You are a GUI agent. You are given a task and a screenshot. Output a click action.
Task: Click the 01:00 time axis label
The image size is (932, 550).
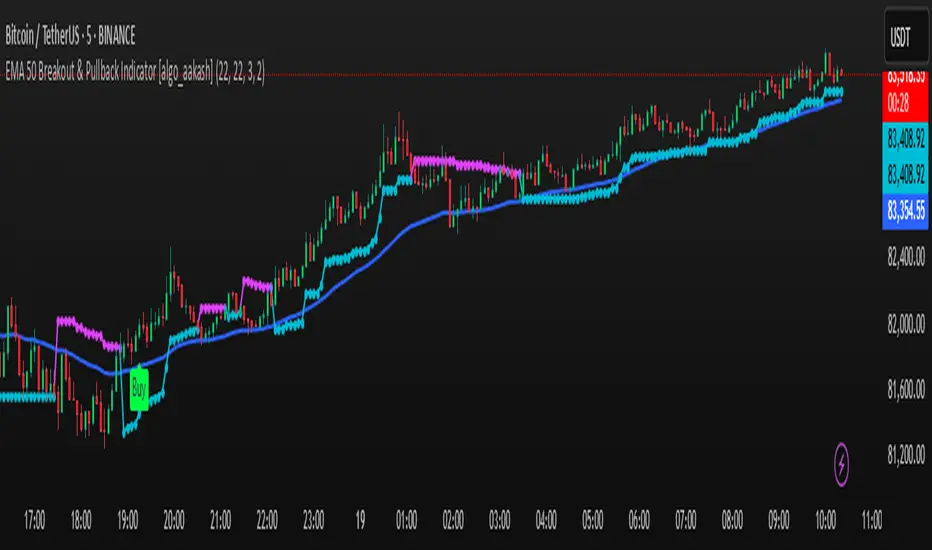(x=407, y=520)
